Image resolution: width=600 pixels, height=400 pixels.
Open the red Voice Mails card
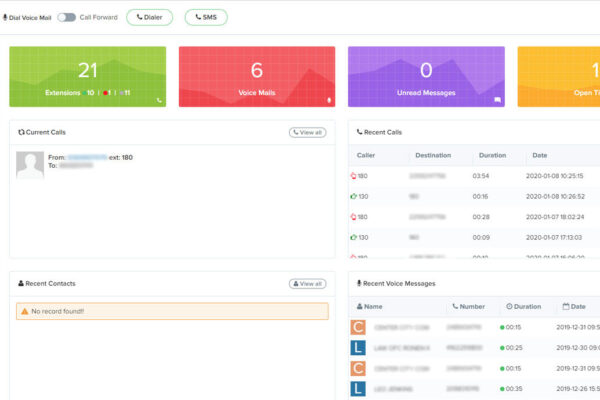(256, 75)
